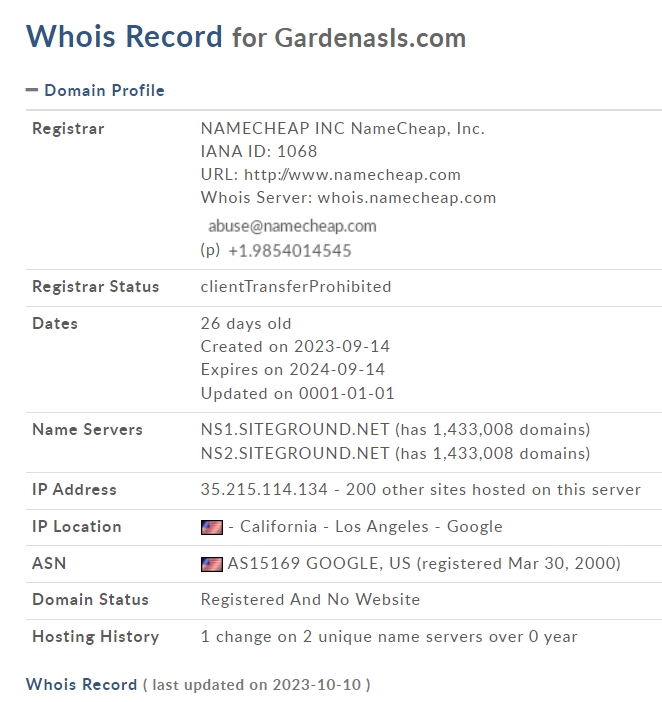Select the abuse@namecheap.com email
Viewport: 662px width, 702px height.
point(292,226)
